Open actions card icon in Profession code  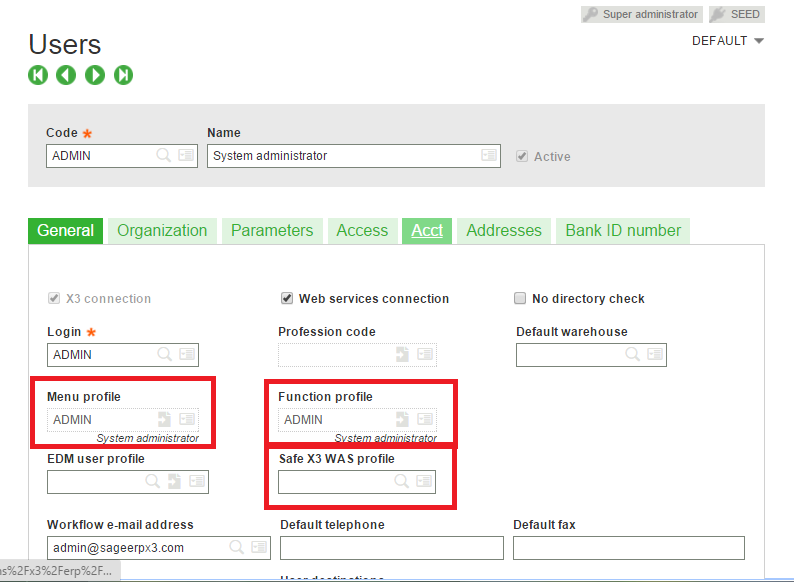click(425, 354)
